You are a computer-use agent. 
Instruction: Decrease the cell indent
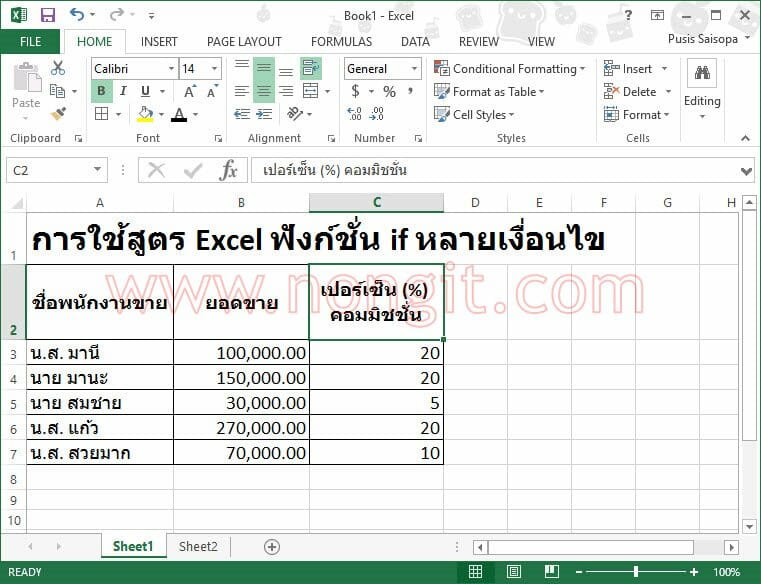click(x=242, y=114)
